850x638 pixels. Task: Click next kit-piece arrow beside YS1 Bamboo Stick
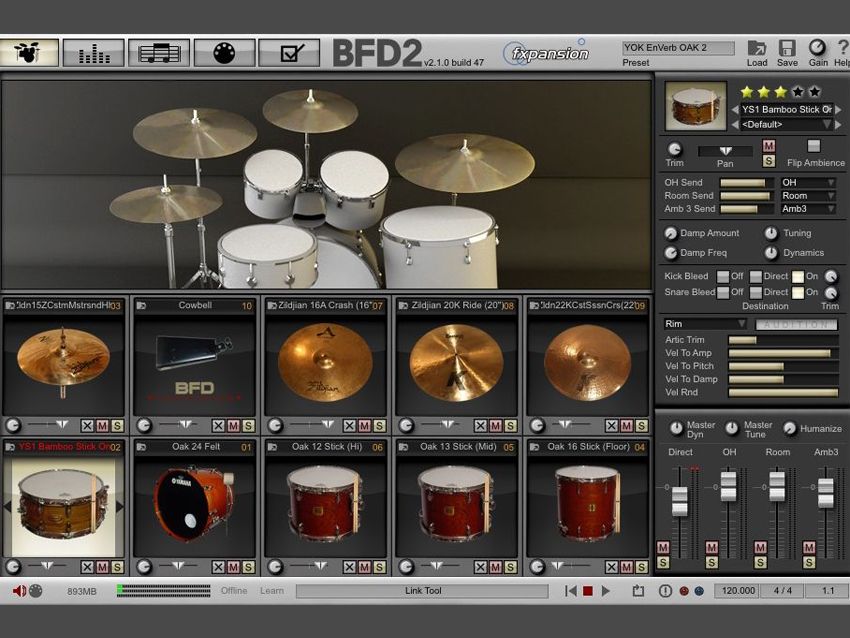[x=839, y=109]
